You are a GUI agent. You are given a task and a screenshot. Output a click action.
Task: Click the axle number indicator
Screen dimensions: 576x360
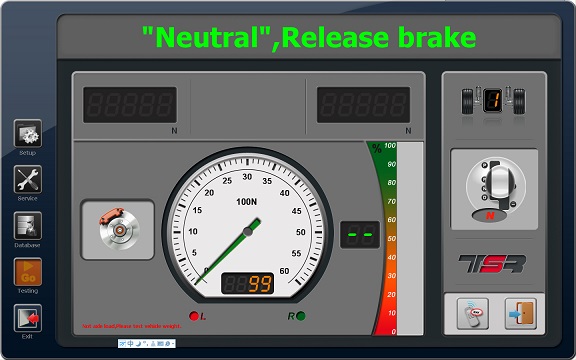(x=493, y=100)
